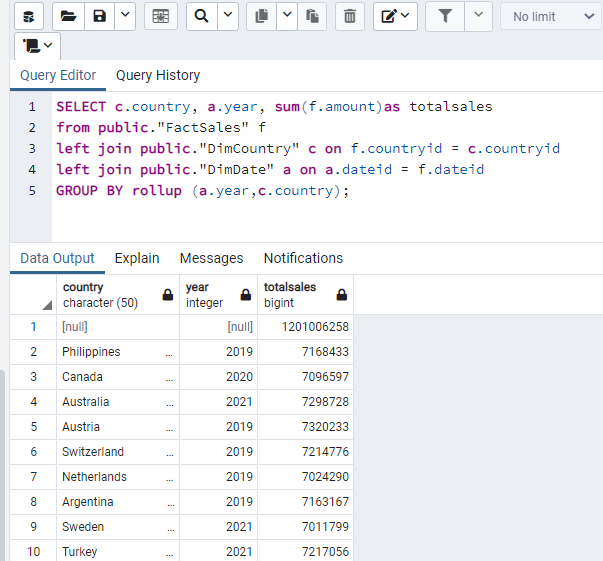603x561 pixels.
Task: Open the Messages tab
Action: point(212,258)
